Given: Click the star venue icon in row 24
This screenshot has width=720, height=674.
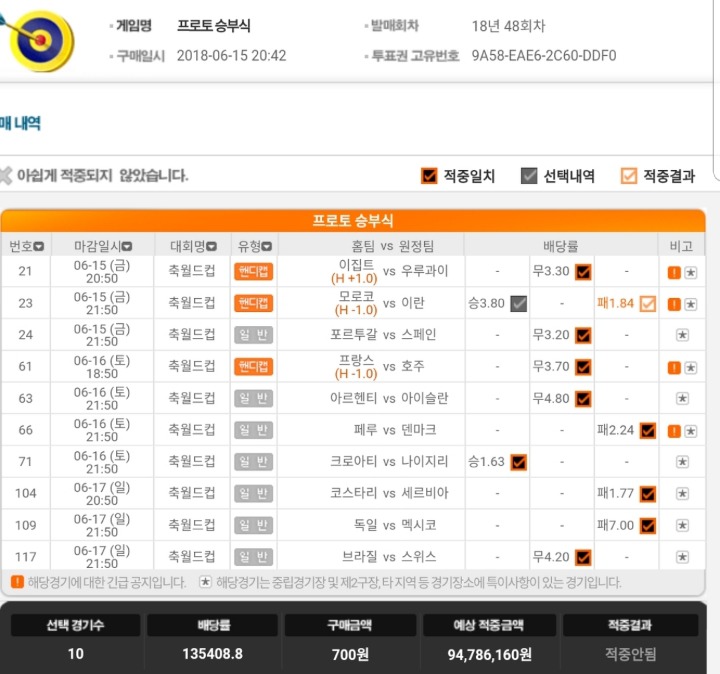Looking at the screenshot, I should [682, 335].
